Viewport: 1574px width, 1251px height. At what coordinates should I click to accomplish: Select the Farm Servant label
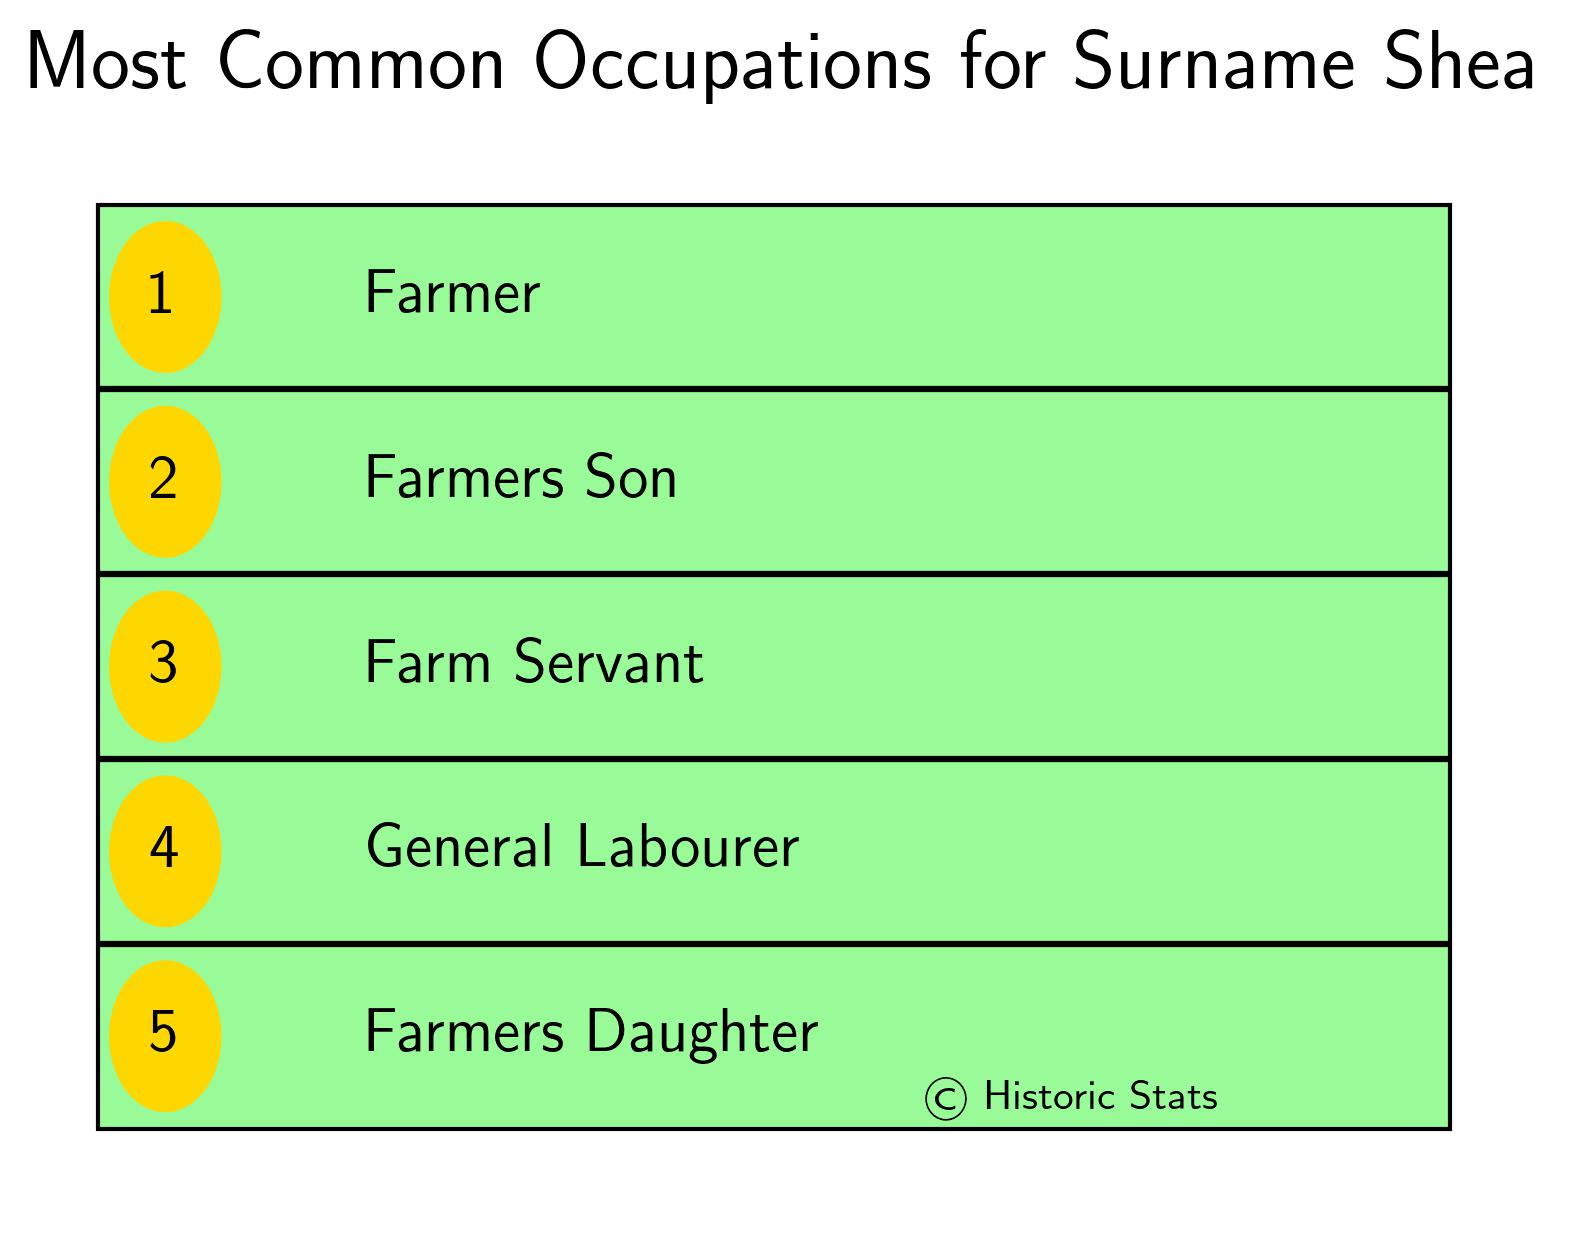point(534,663)
